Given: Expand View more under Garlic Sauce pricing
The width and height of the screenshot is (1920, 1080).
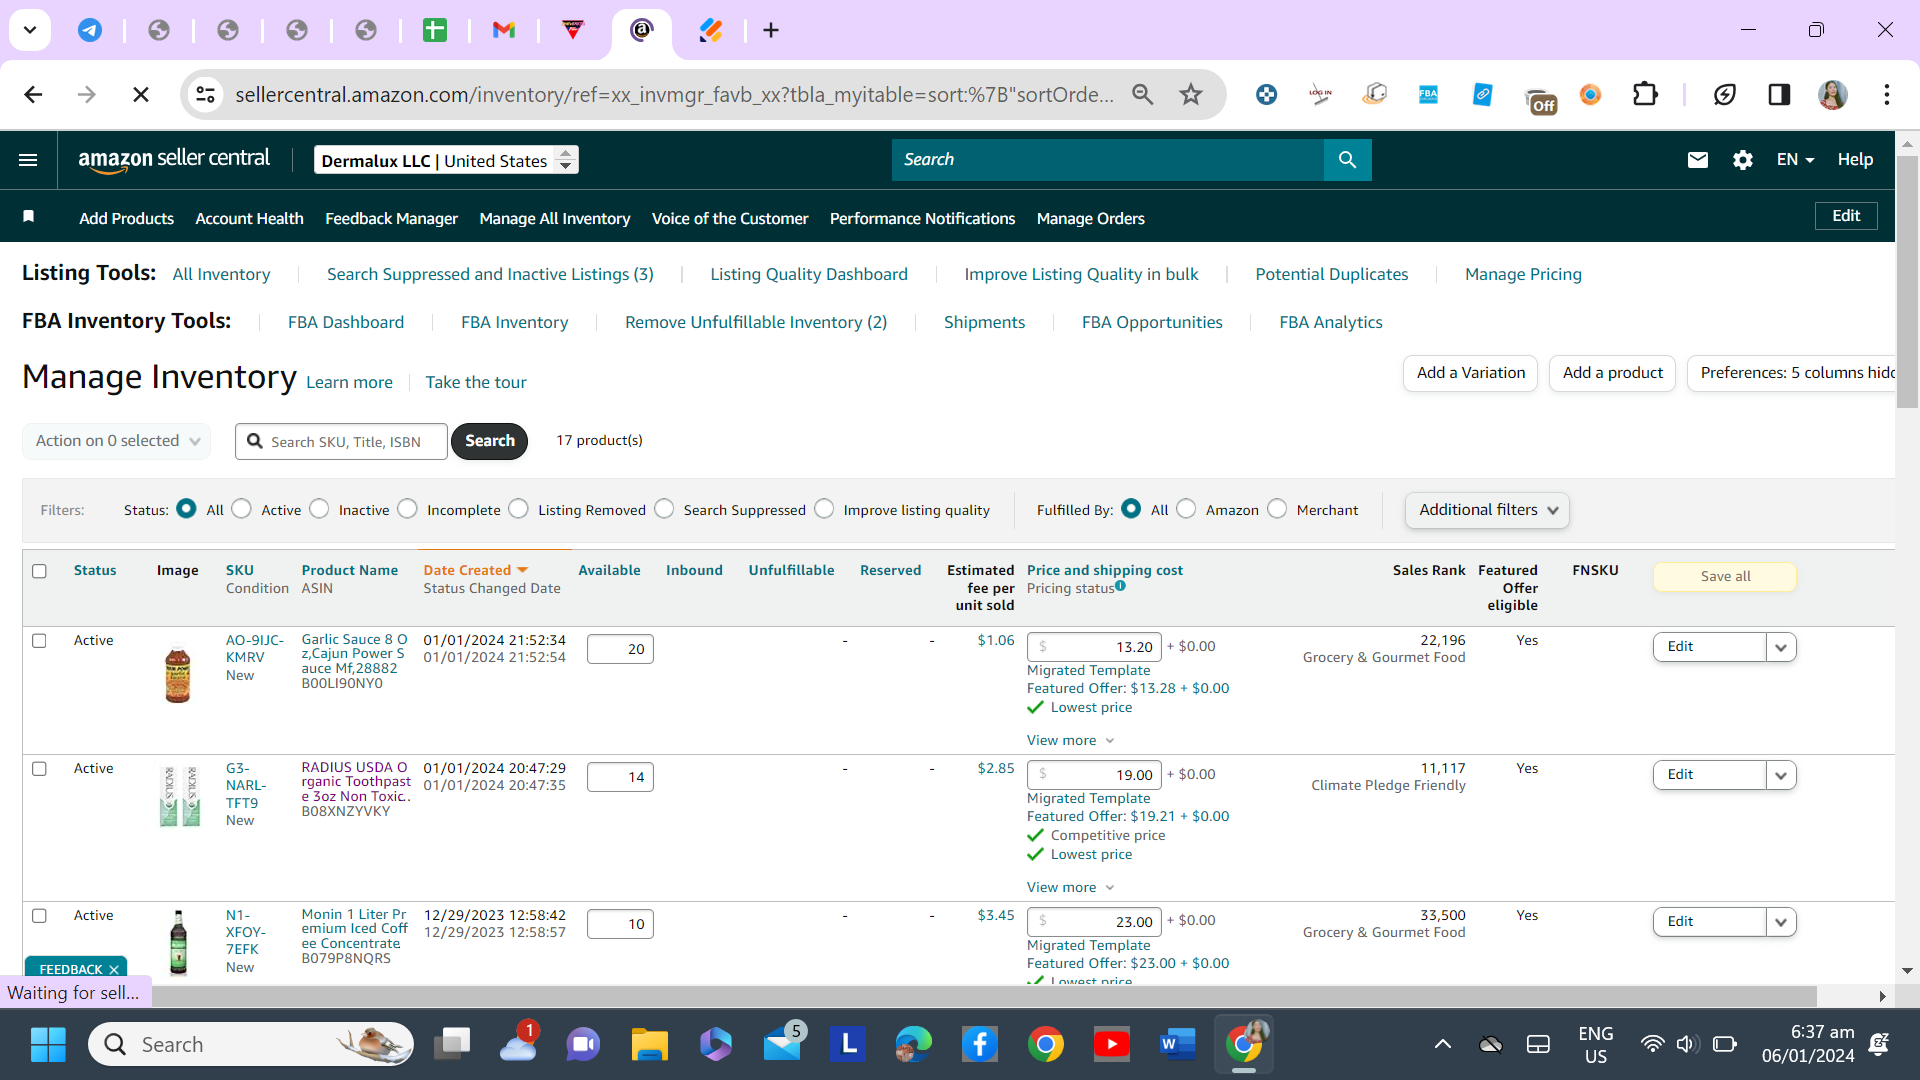Looking at the screenshot, I should (x=1070, y=741).
